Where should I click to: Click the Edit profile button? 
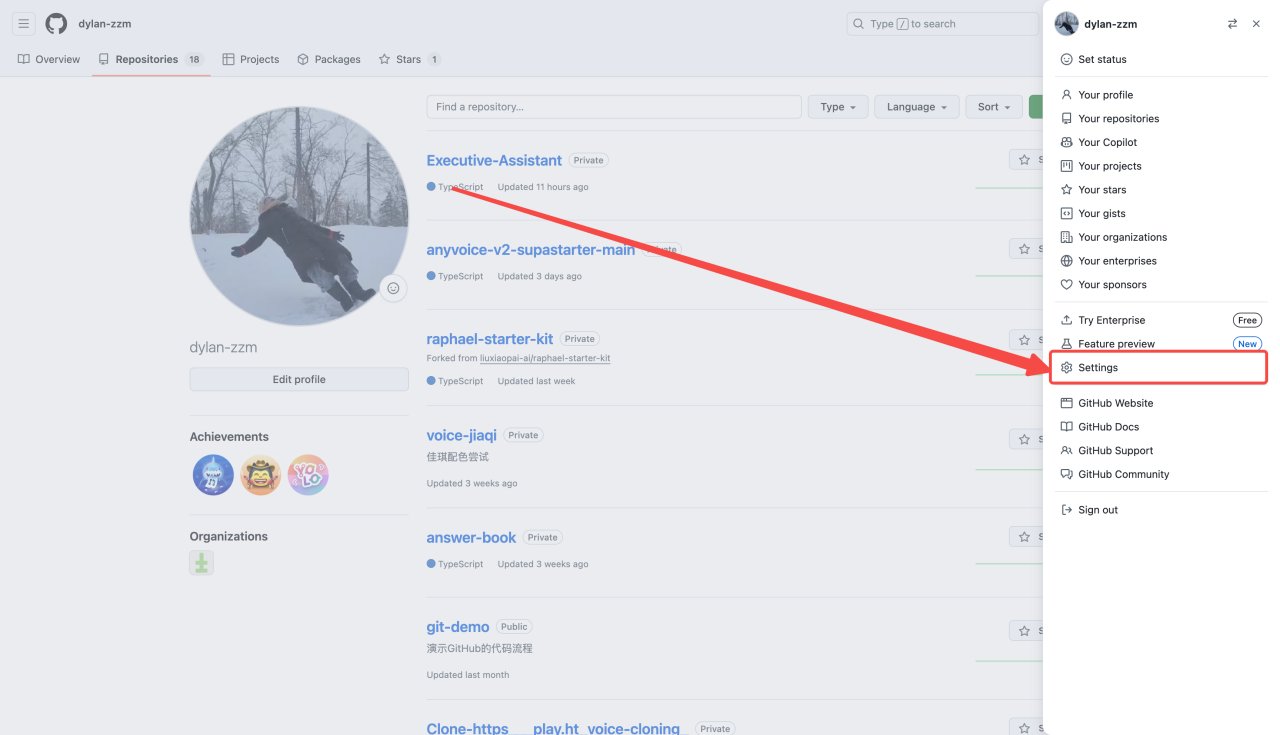(299, 380)
